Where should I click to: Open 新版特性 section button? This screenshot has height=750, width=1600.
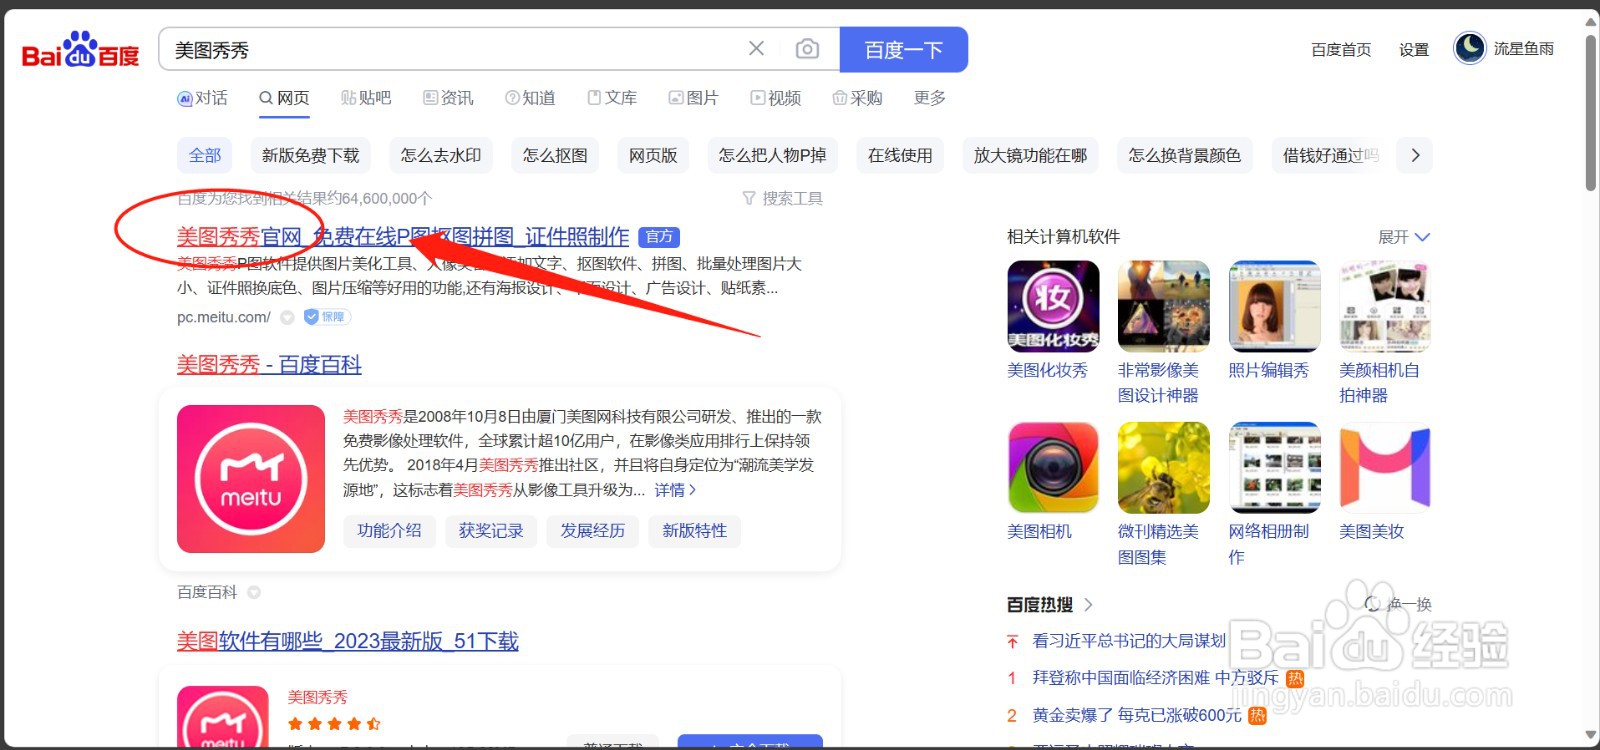(695, 531)
